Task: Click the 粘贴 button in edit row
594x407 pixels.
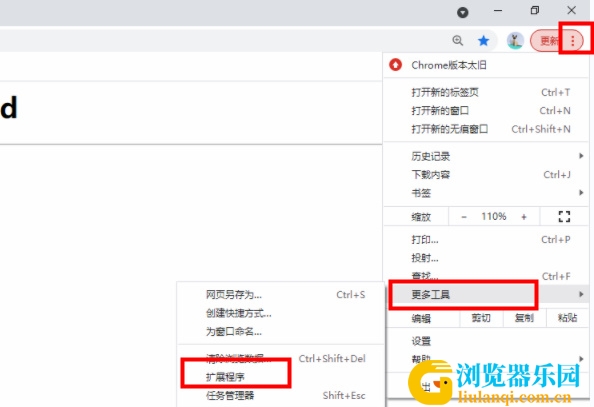Action: tap(567, 318)
